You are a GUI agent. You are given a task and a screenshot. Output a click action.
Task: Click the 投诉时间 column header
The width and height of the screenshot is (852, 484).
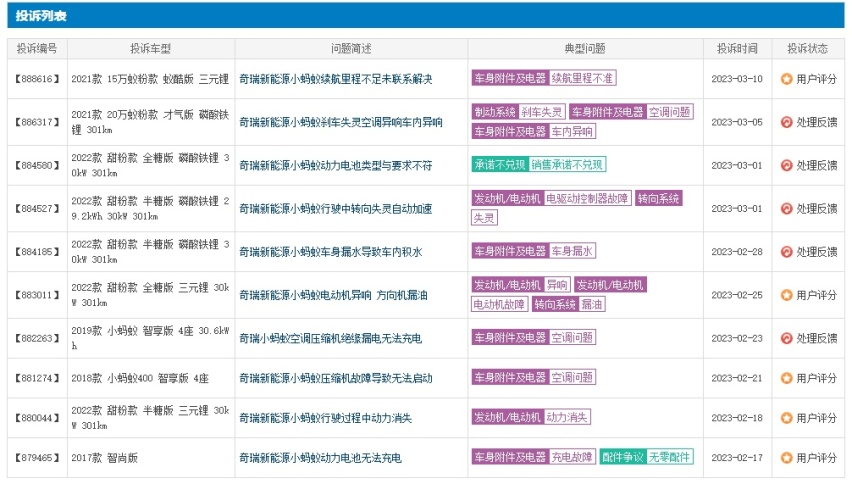(737, 48)
